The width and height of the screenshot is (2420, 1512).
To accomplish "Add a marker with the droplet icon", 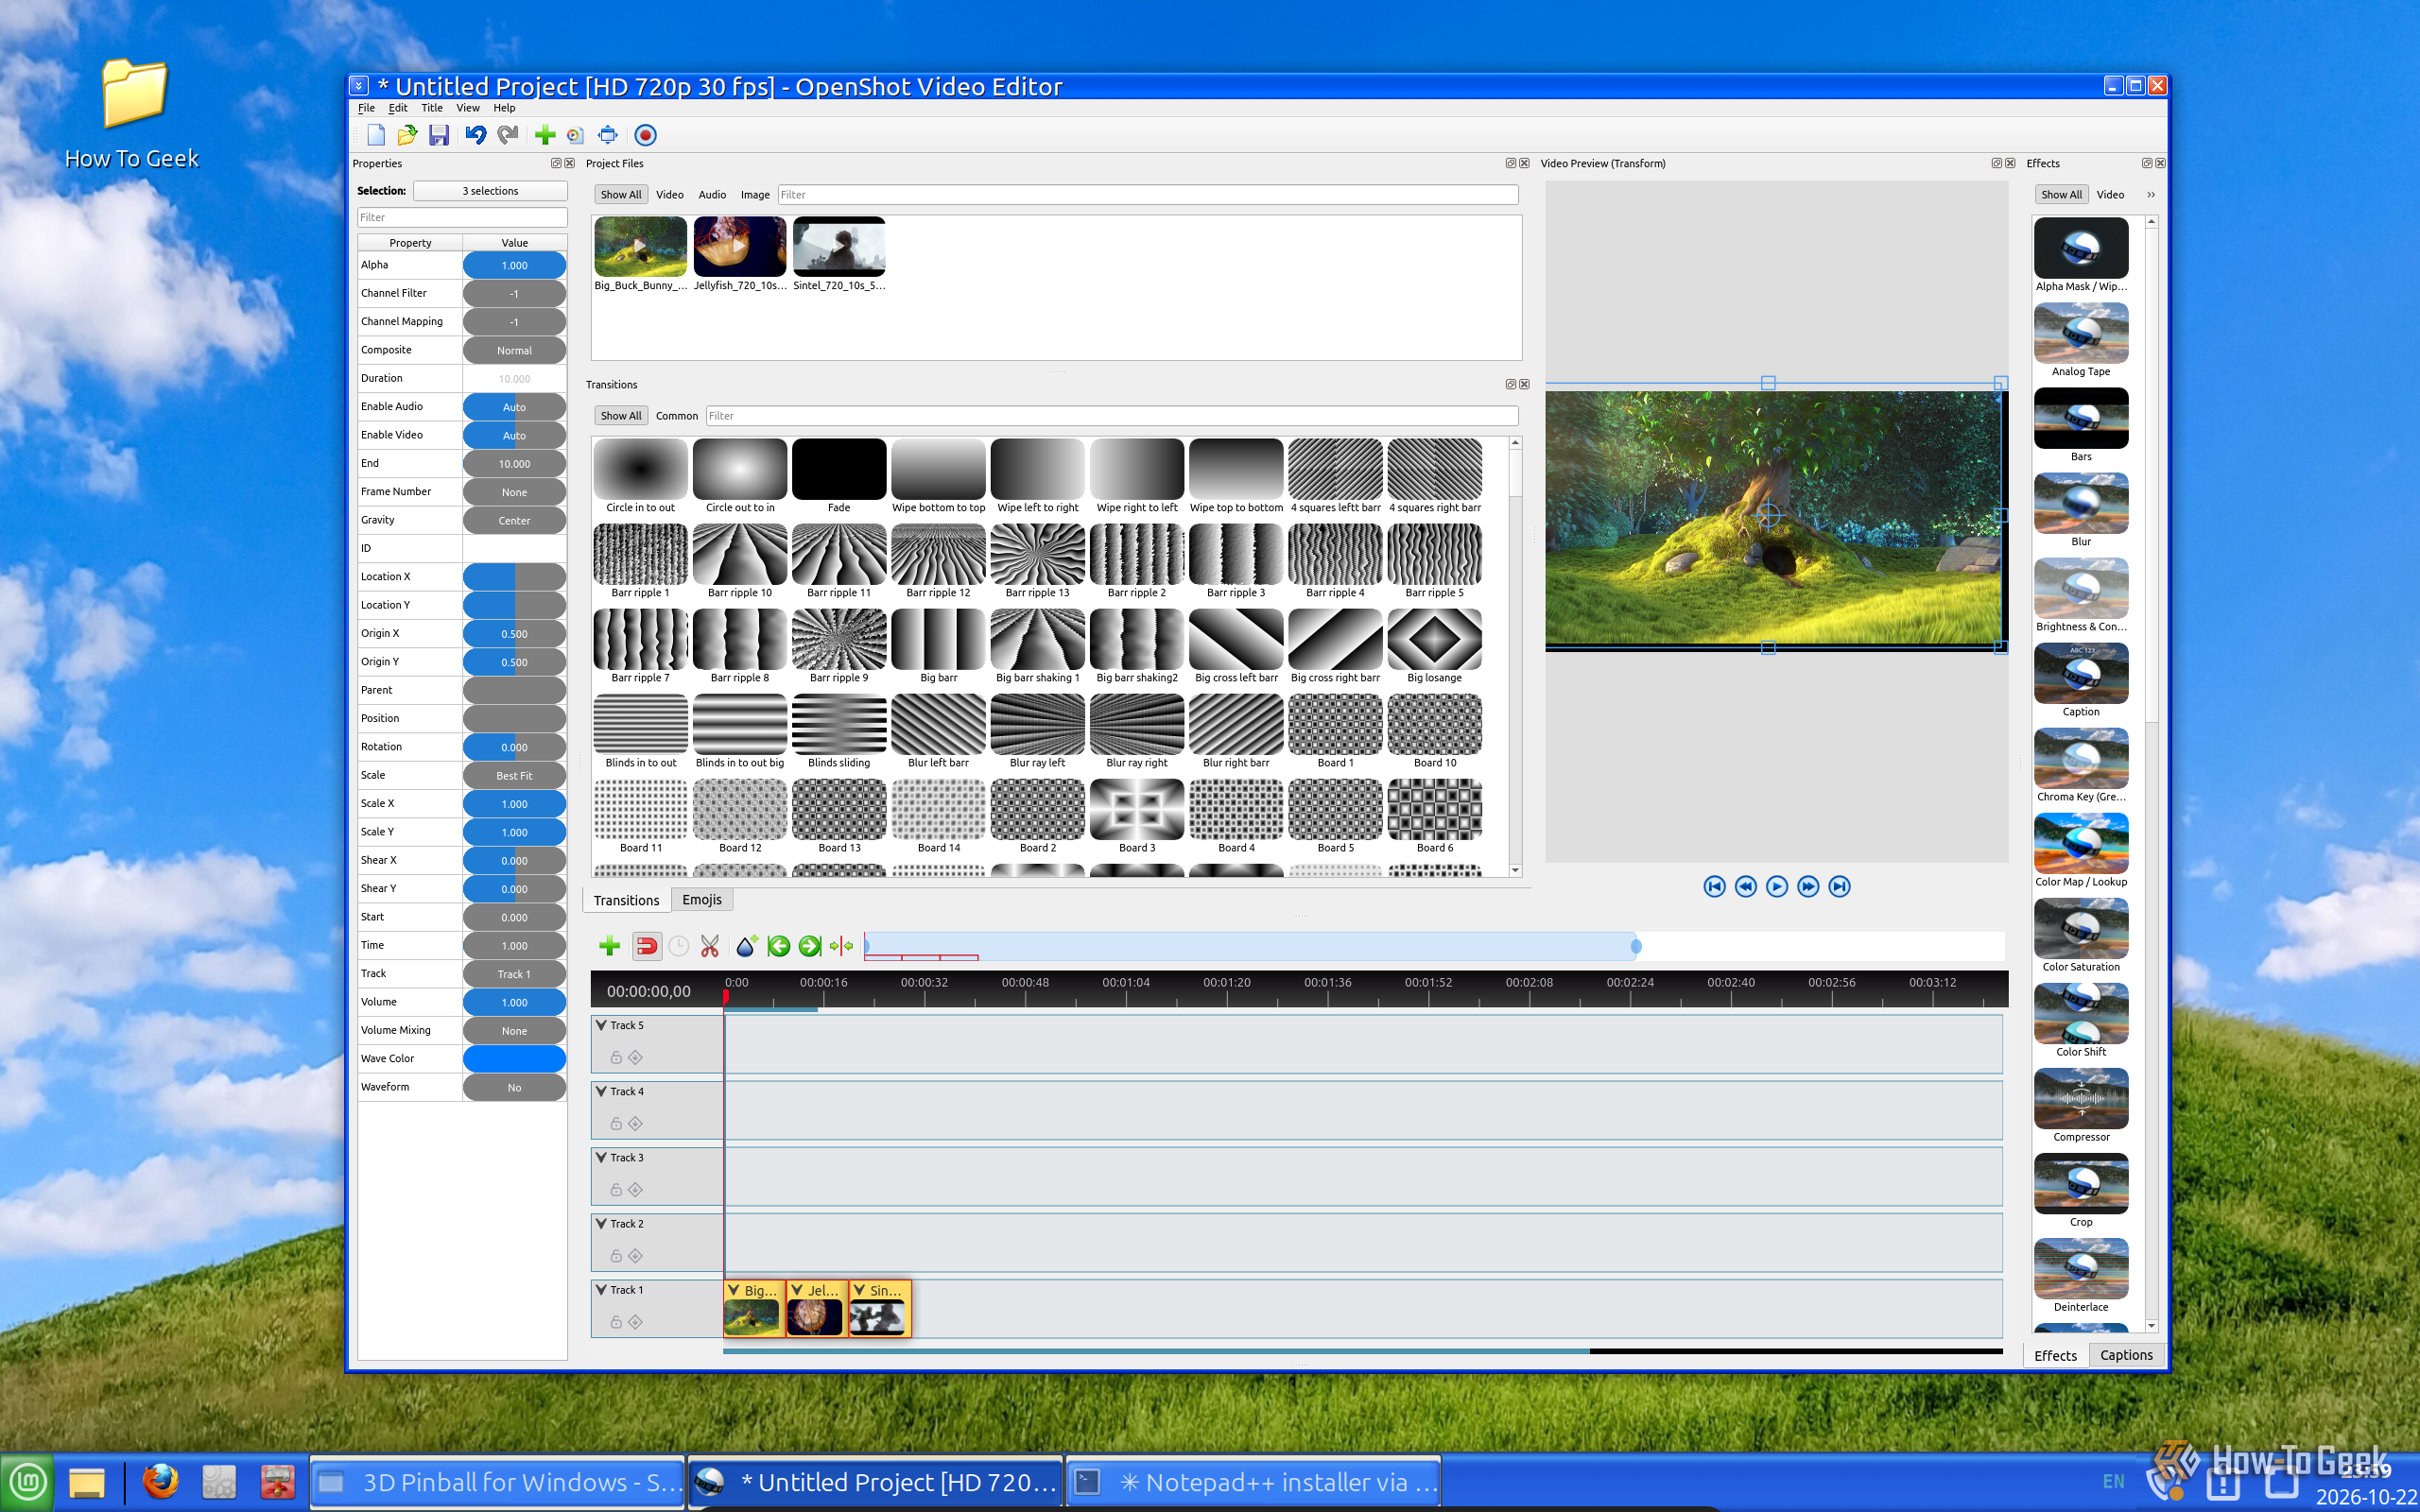I will pyautogui.click(x=747, y=946).
